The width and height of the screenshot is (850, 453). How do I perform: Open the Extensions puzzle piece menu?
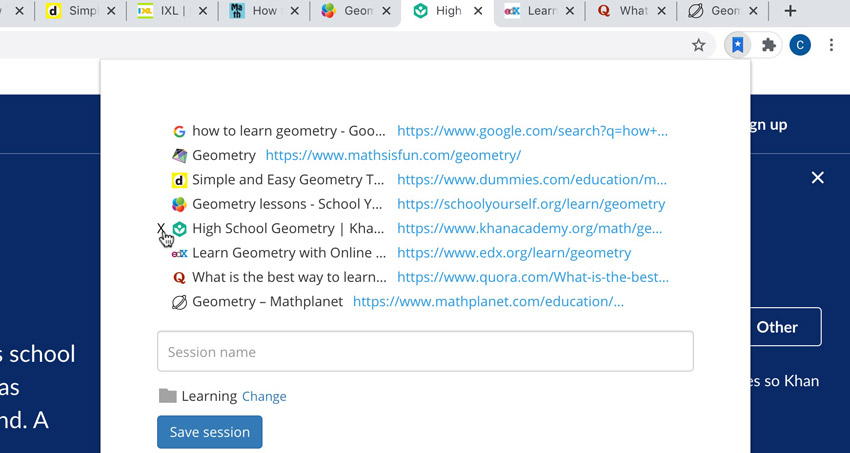768,45
